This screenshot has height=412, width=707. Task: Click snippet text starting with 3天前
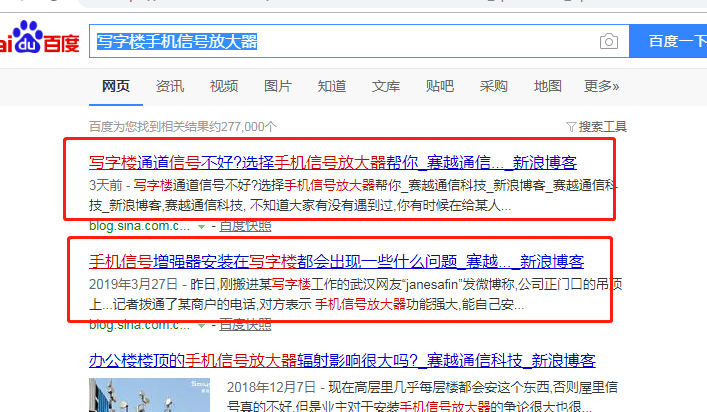pyautogui.click(x=354, y=195)
